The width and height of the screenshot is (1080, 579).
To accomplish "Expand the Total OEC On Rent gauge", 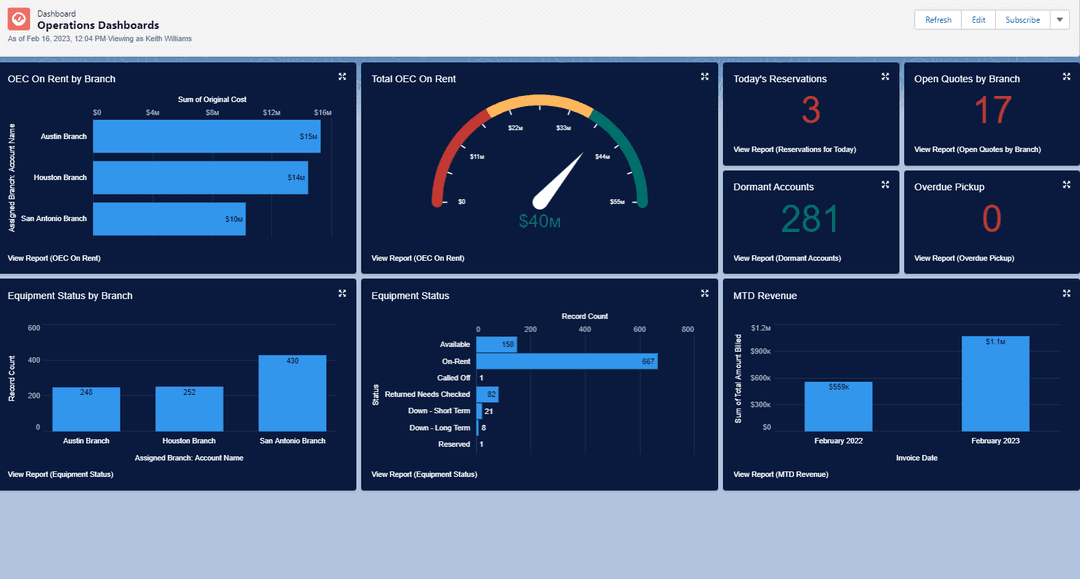I will 704,77.
